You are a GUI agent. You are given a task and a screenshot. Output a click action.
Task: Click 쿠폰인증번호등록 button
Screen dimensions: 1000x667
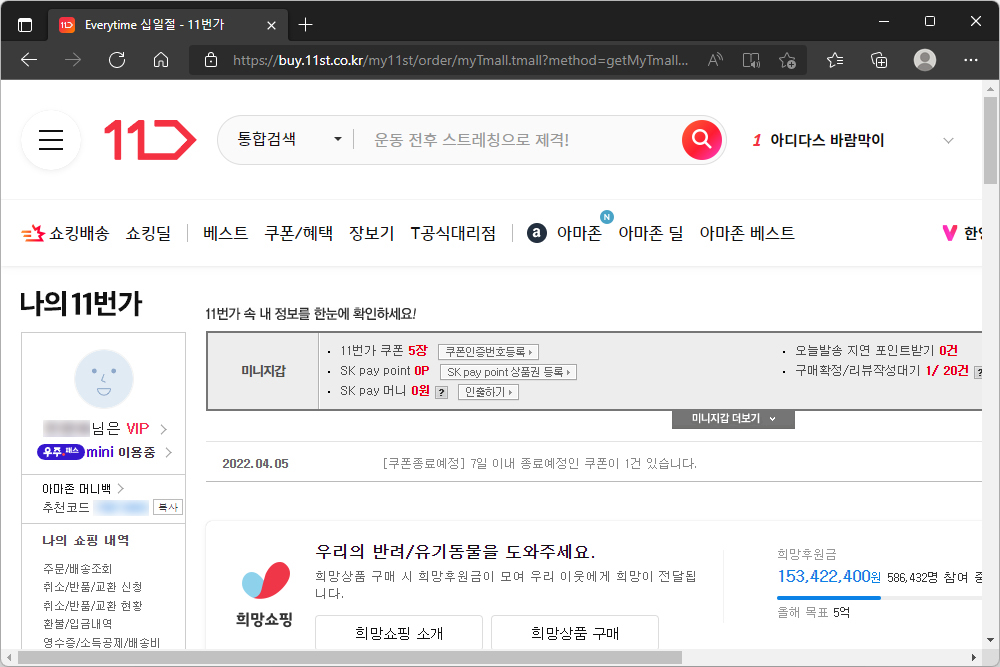click(x=489, y=351)
